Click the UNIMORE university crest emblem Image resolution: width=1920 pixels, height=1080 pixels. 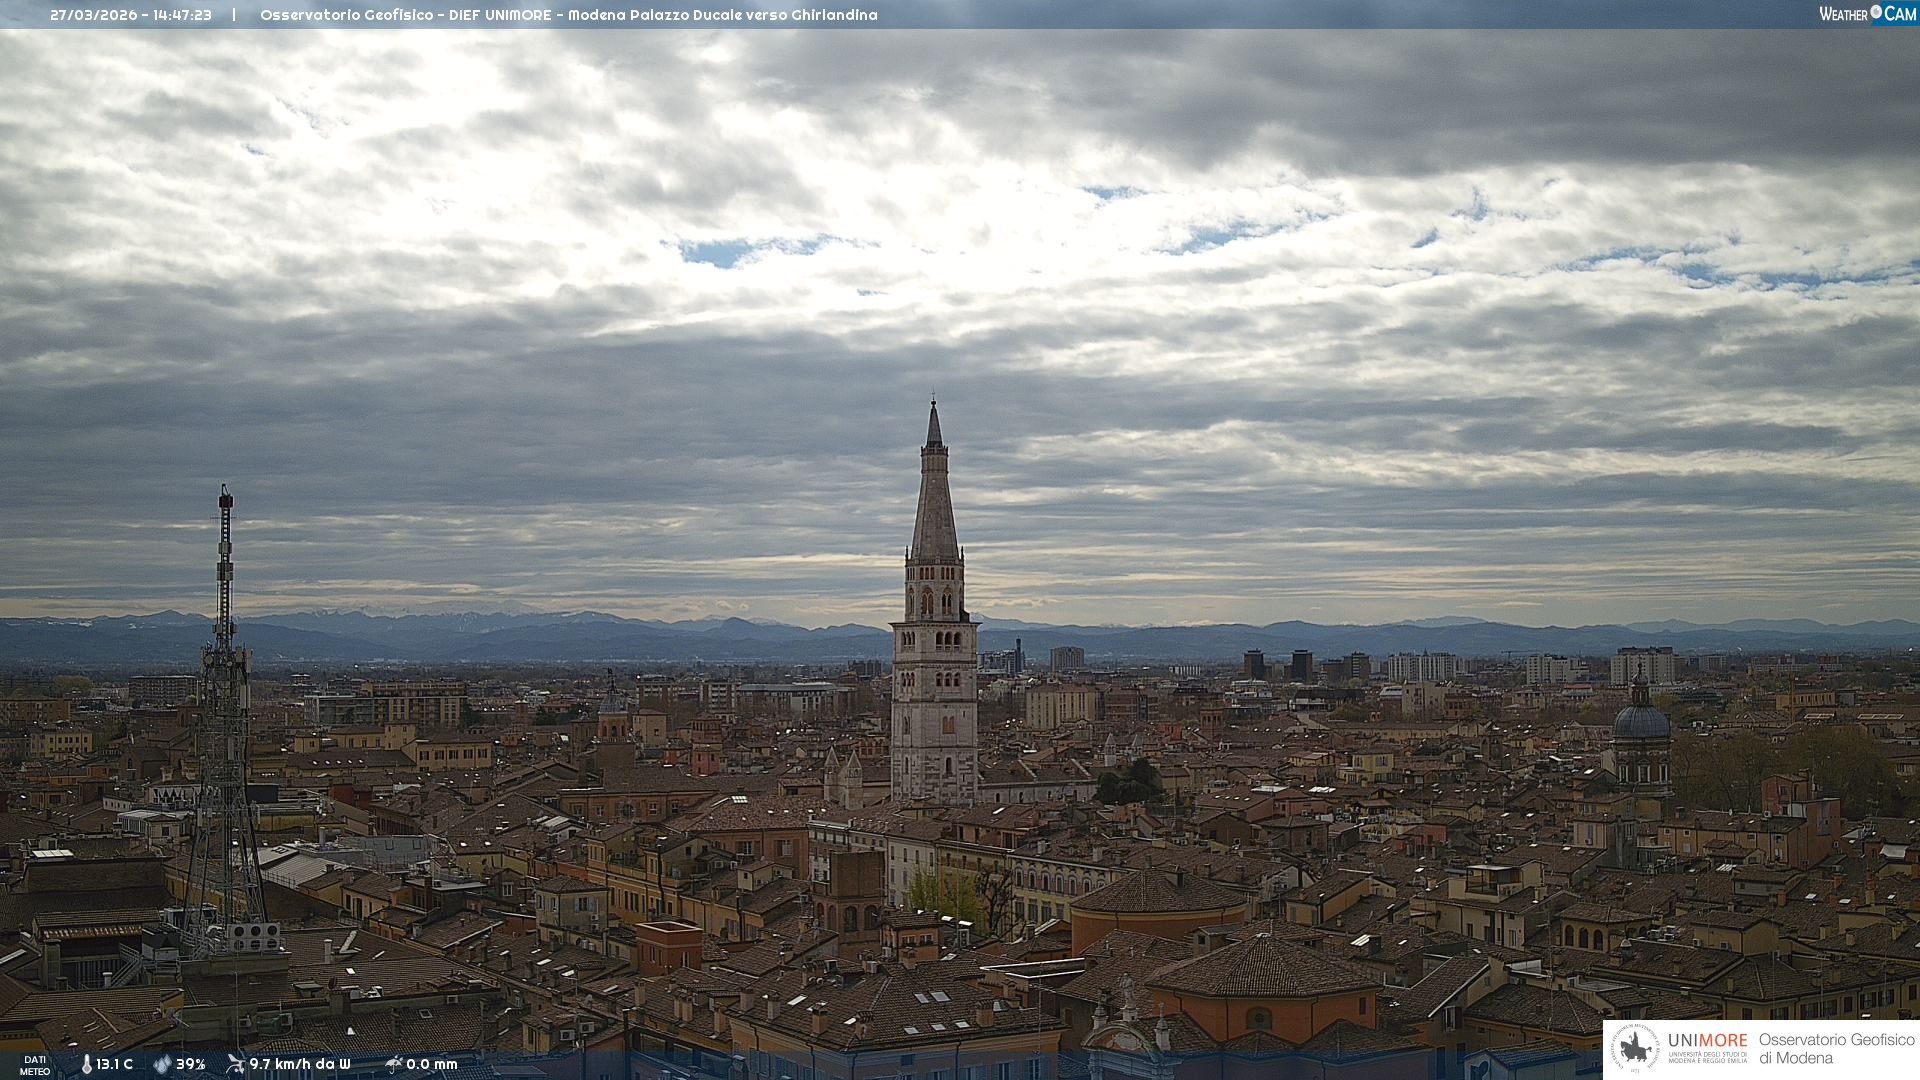[x=1635, y=1049]
